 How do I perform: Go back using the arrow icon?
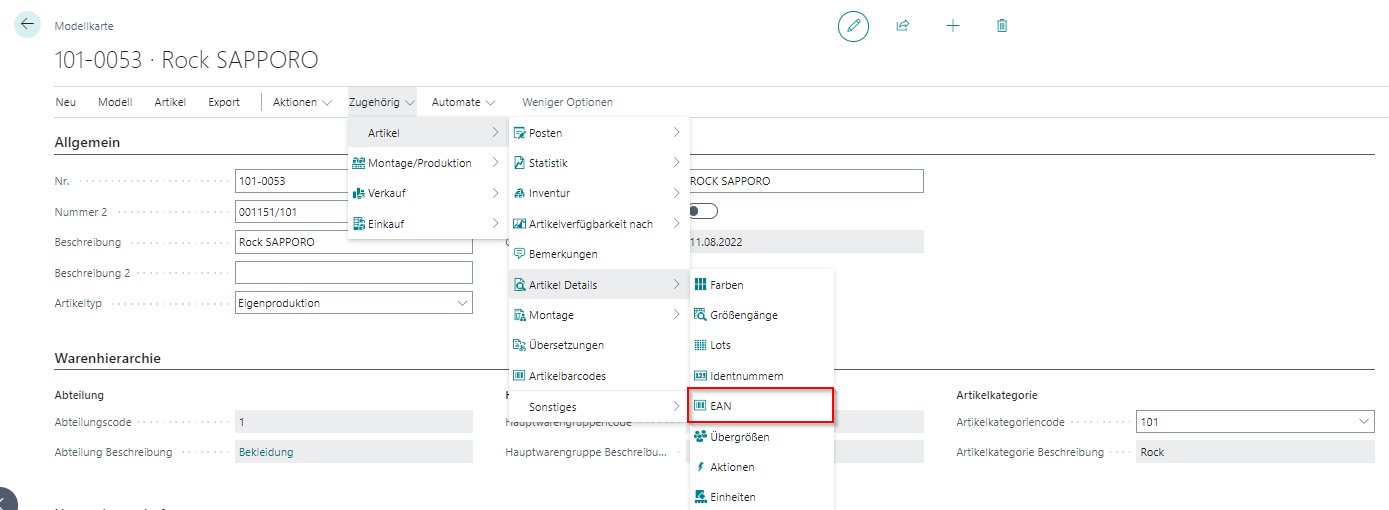[x=28, y=25]
